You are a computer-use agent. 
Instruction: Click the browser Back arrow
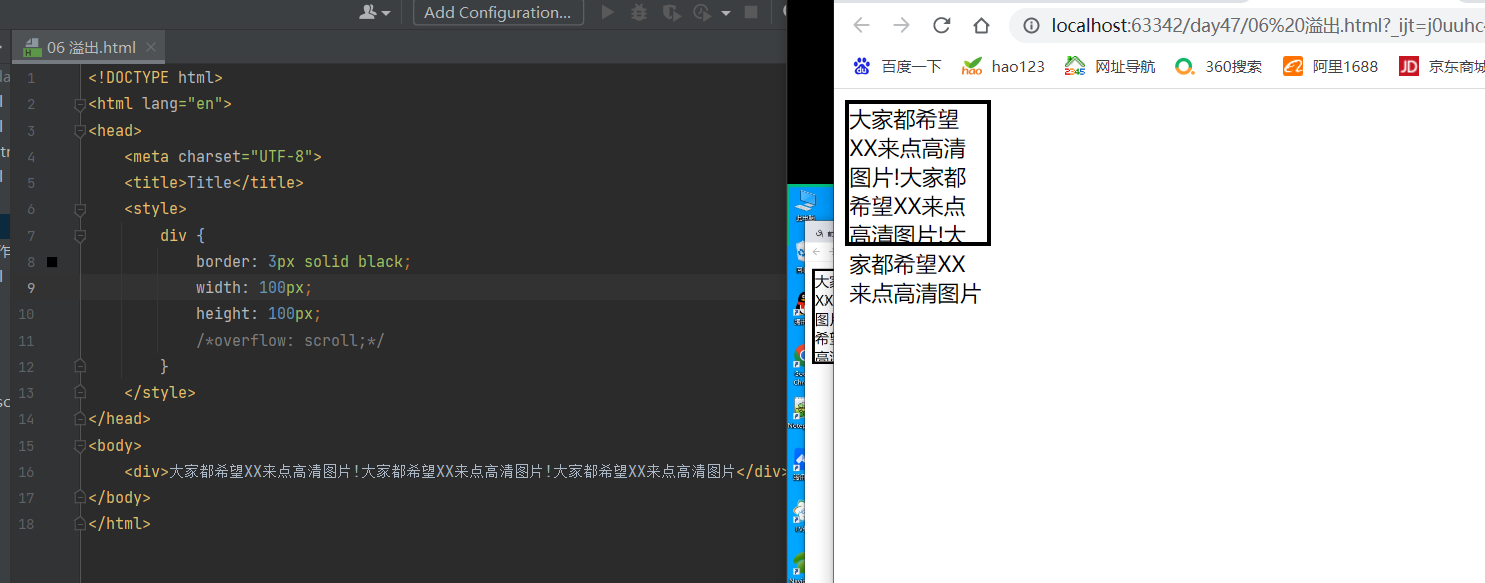[861, 25]
